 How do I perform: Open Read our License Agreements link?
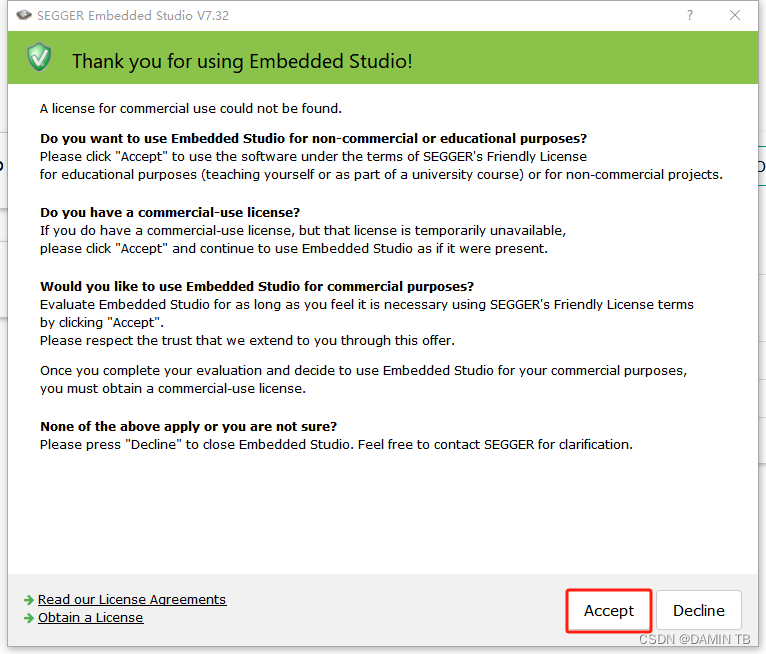pos(132,599)
